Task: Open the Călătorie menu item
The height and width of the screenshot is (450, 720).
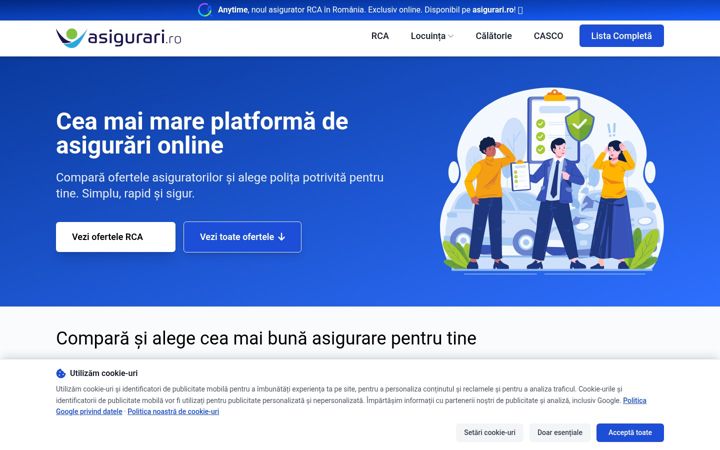Action: (494, 36)
